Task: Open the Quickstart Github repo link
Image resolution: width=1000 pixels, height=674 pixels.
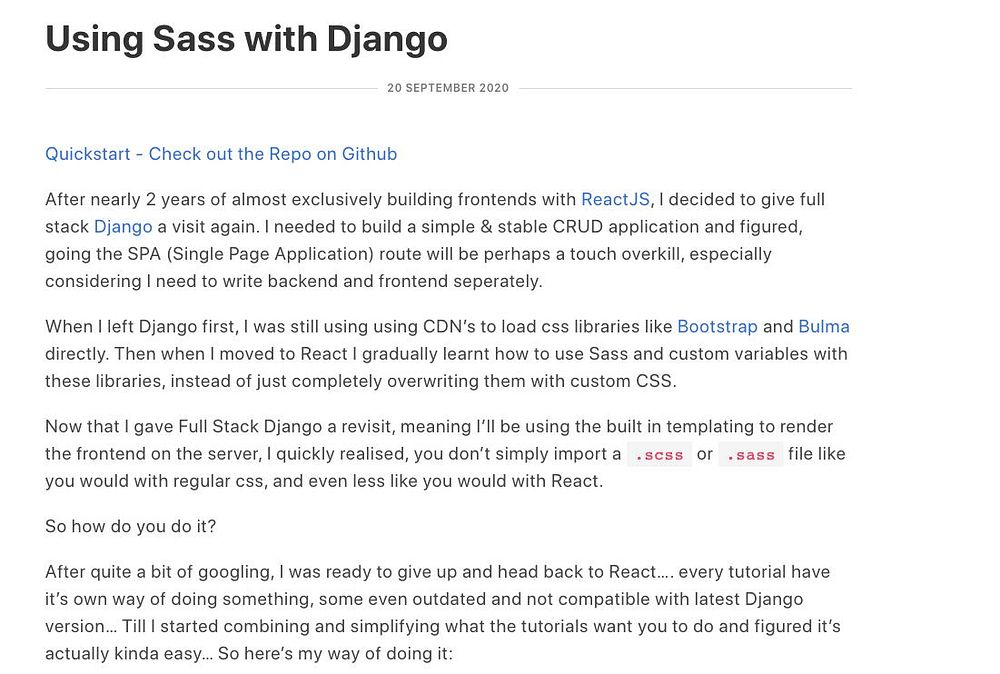Action: point(221,154)
